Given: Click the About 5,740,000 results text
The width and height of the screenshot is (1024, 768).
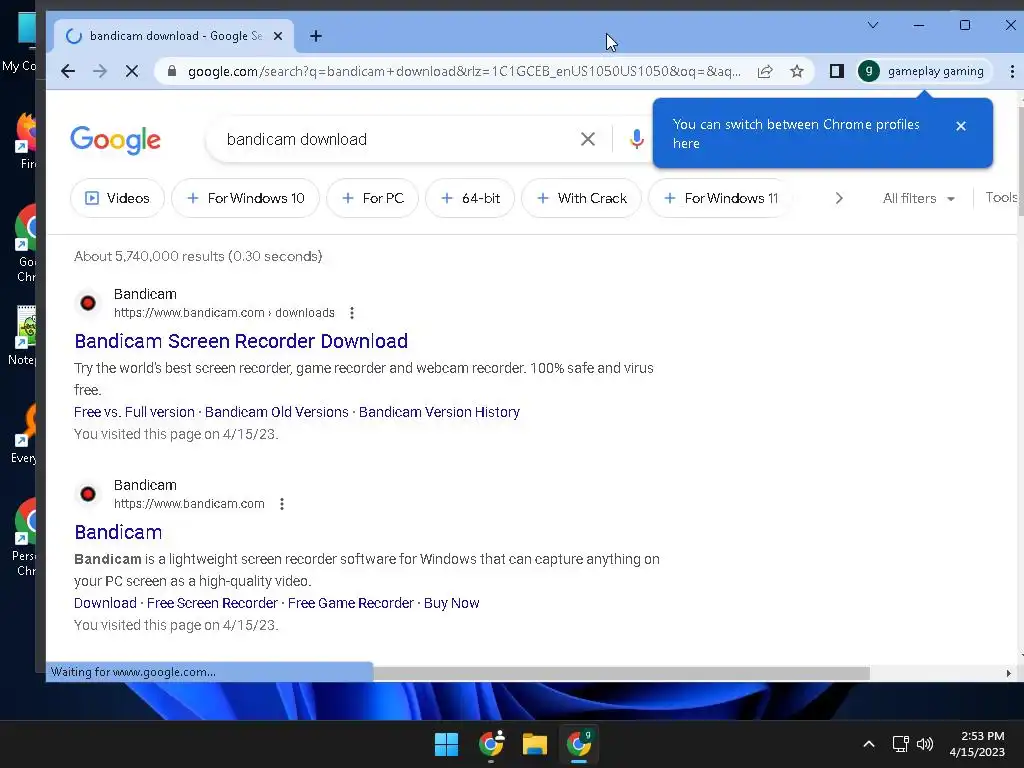Looking at the screenshot, I should click(198, 256).
